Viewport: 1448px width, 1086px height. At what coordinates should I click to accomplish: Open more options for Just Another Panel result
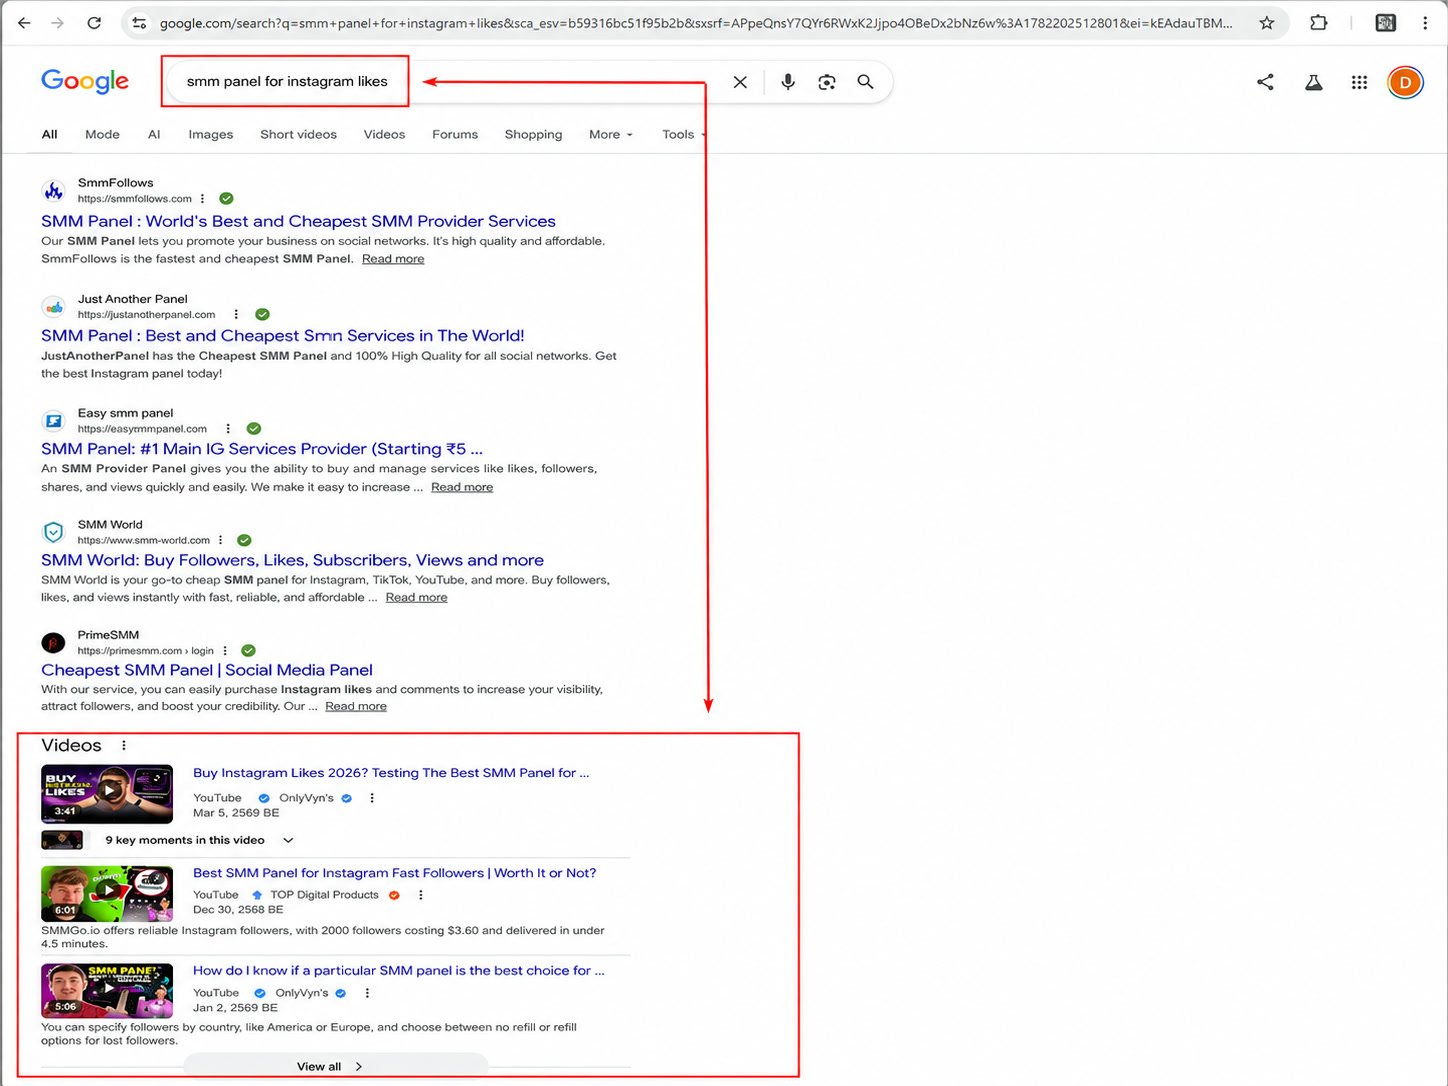coord(236,314)
